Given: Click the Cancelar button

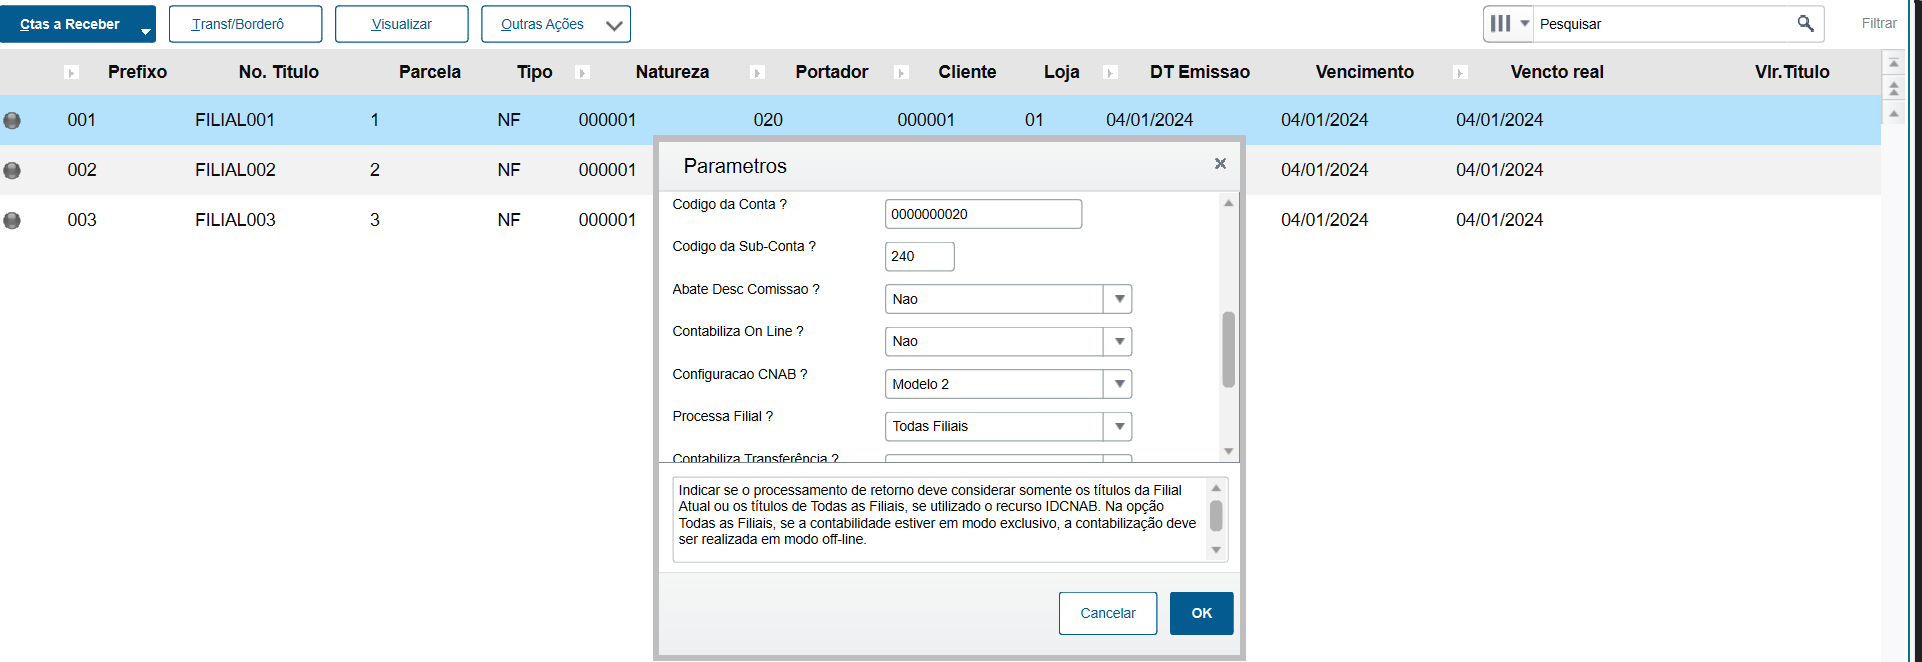Looking at the screenshot, I should point(1107,613).
